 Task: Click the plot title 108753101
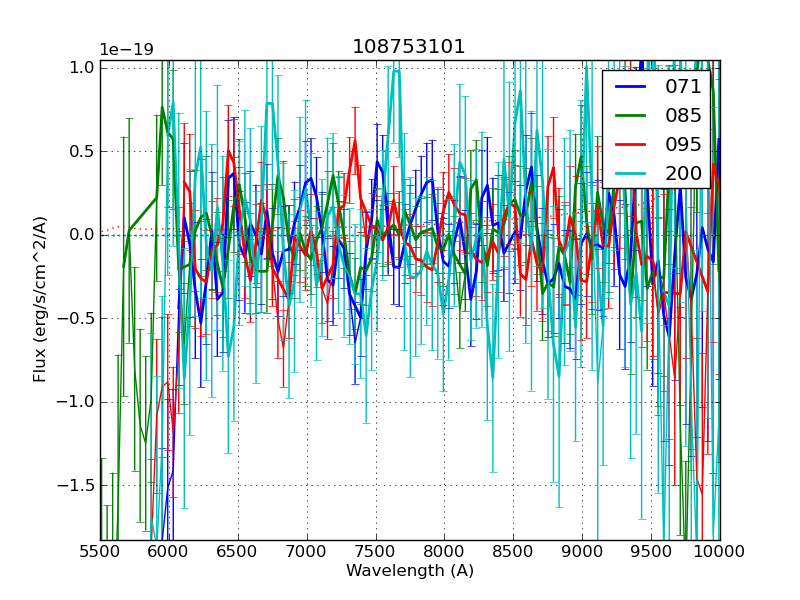pos(409,47)
